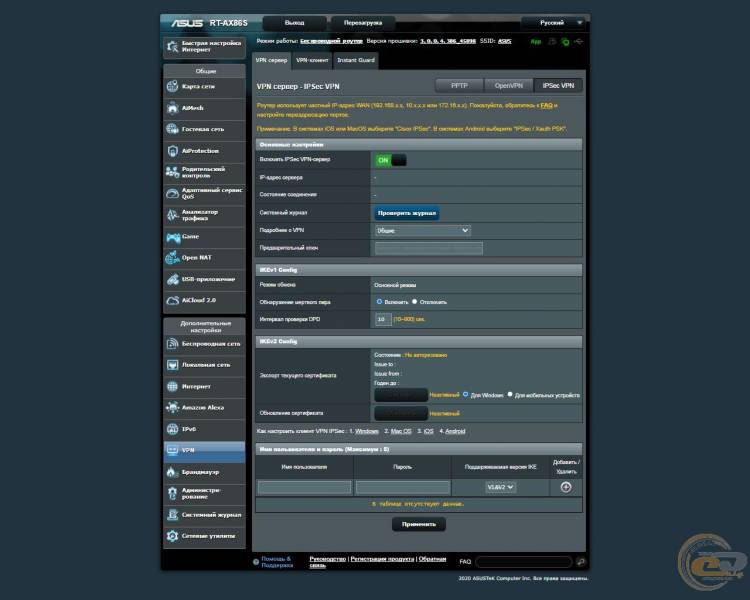Select the OpenVPN server type tab

(x=508, y=86)
